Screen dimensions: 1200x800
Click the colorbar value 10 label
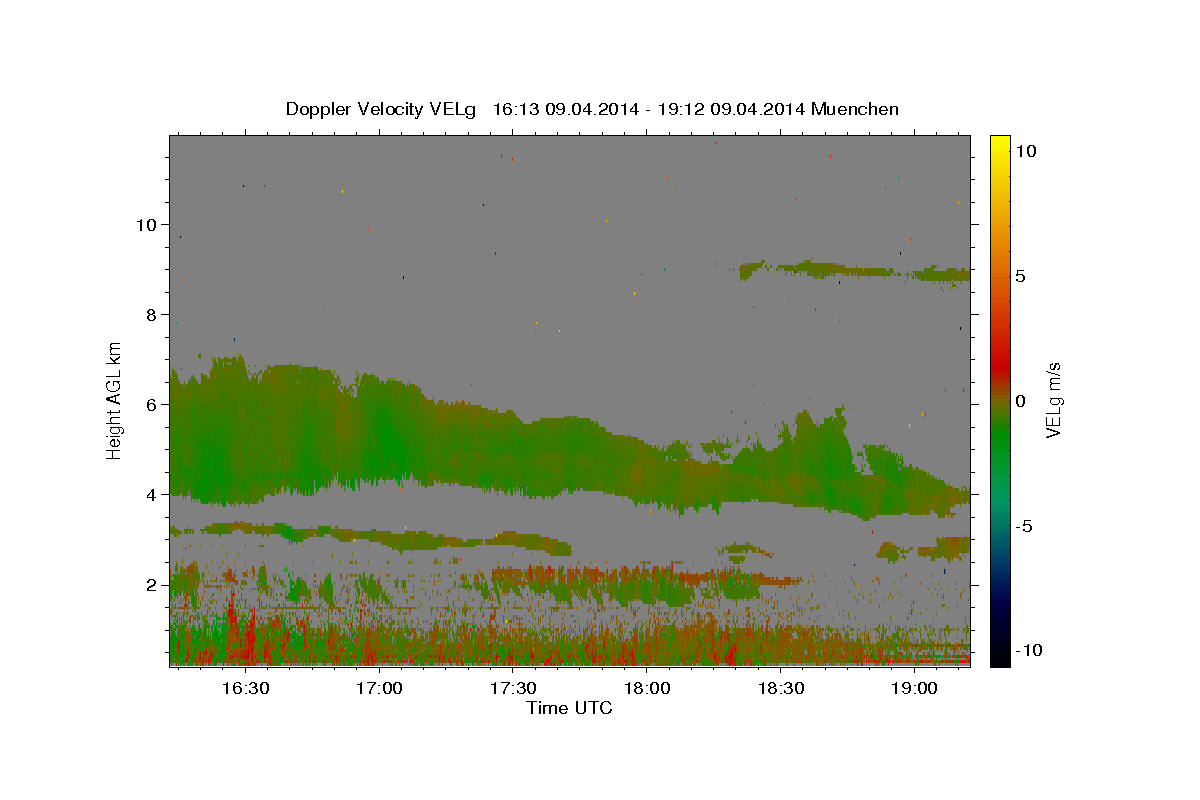1025,151
